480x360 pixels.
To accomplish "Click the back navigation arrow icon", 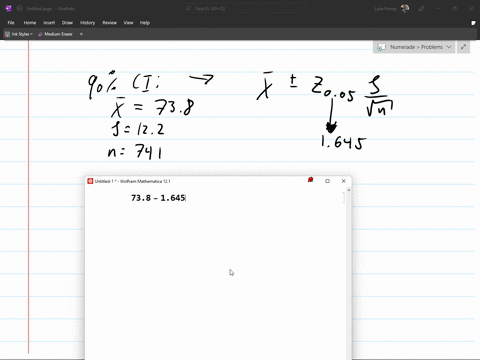I will (x=20, y=8).
